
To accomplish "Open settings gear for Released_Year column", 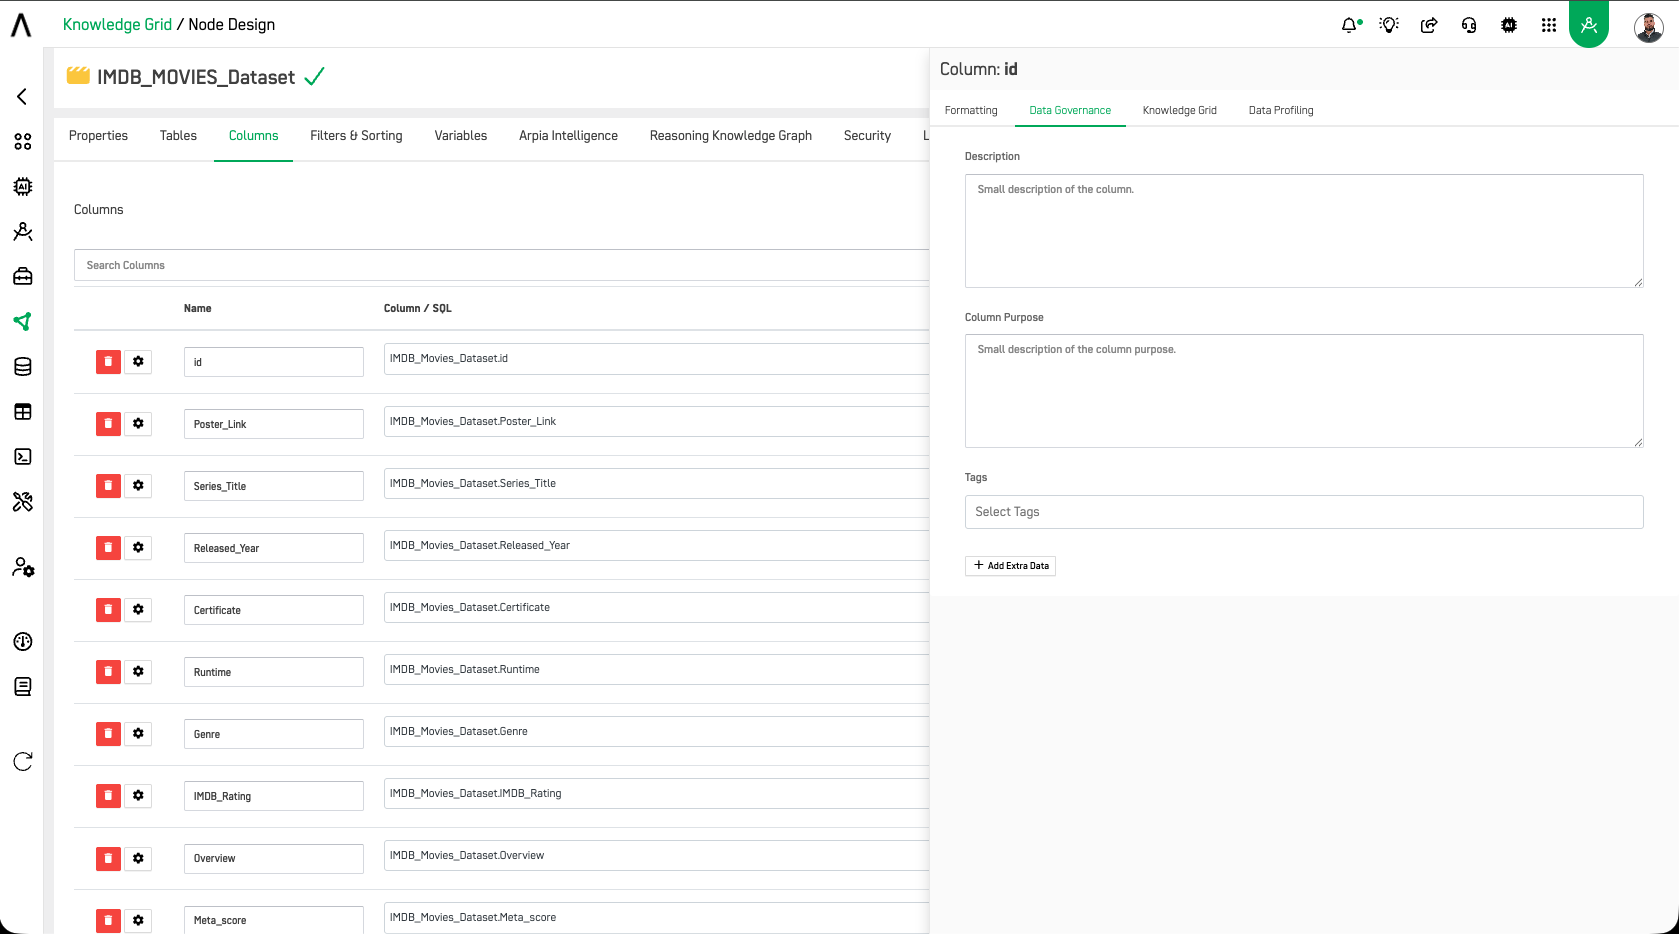I will [138, 547].
